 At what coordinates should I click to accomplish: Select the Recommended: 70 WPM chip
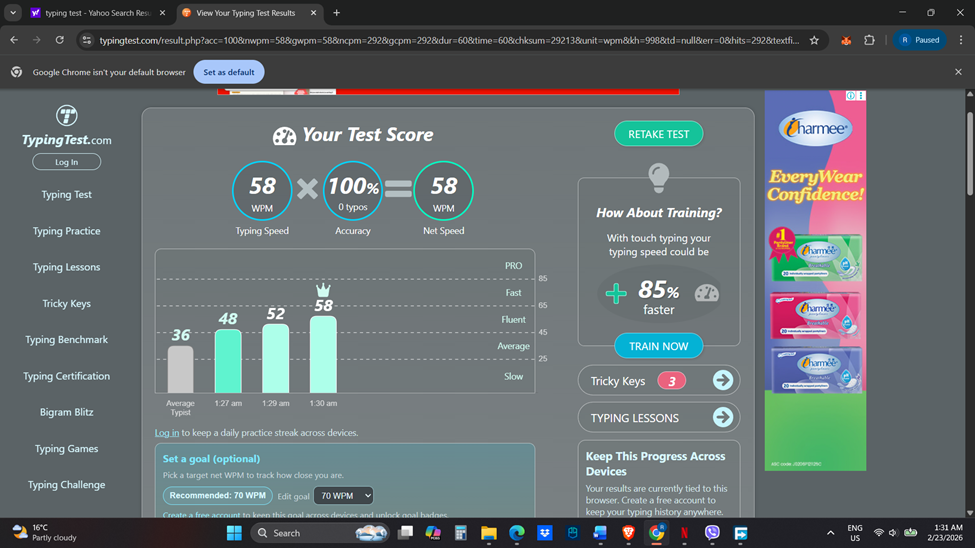click(x=218, y=496)
